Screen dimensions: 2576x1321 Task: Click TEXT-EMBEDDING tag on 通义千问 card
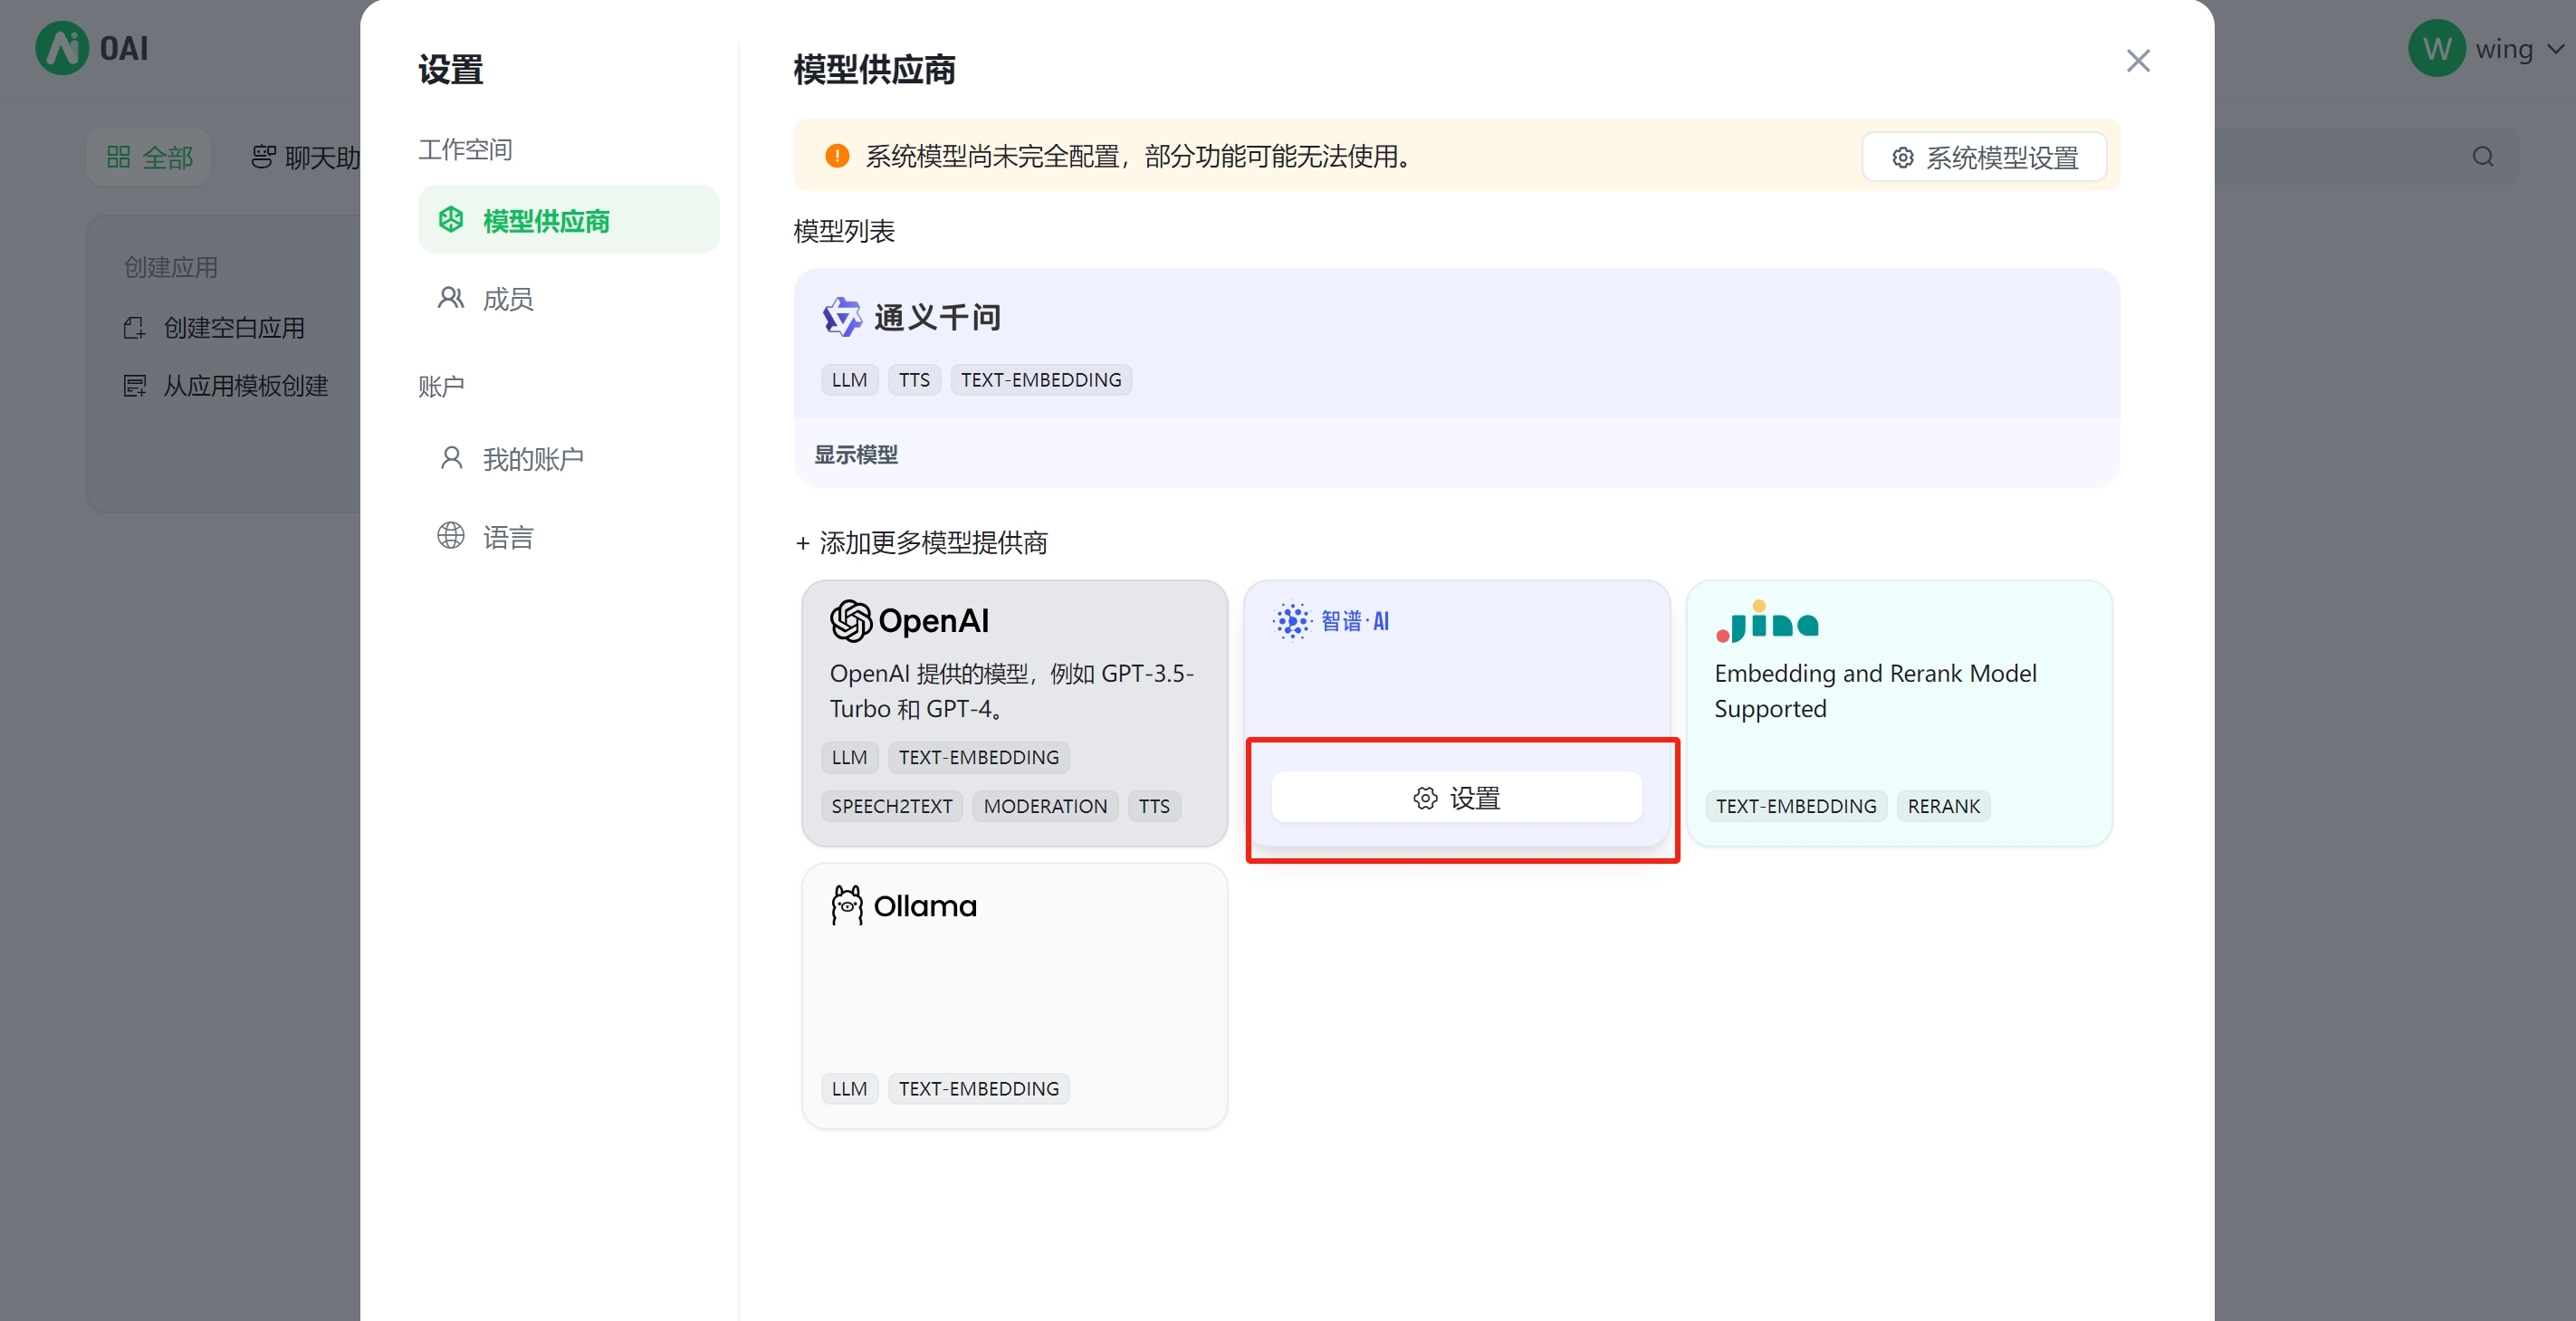click(1041, 380)
